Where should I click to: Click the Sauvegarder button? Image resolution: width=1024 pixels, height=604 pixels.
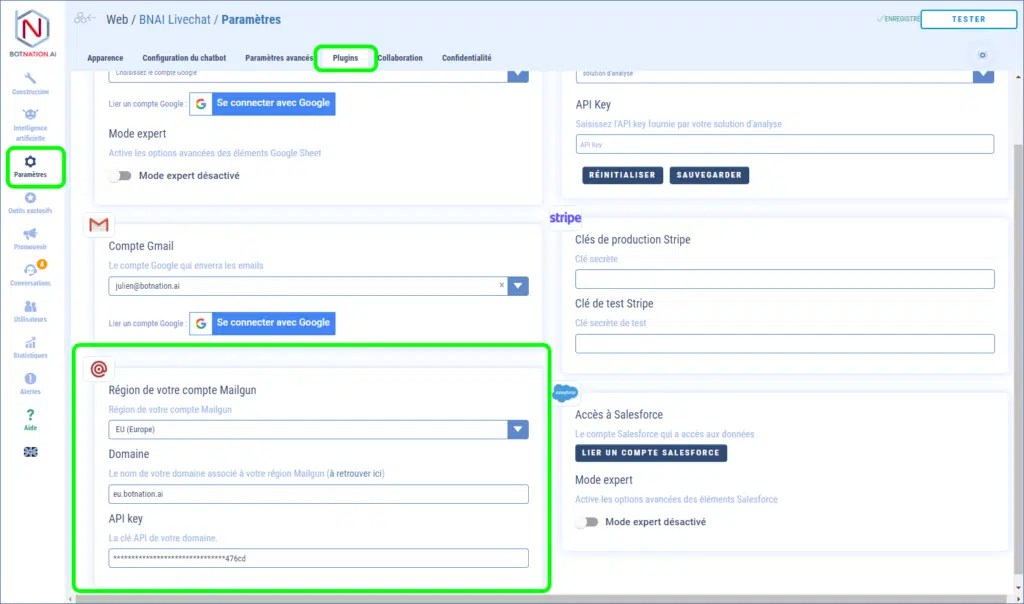click(709, 175)
